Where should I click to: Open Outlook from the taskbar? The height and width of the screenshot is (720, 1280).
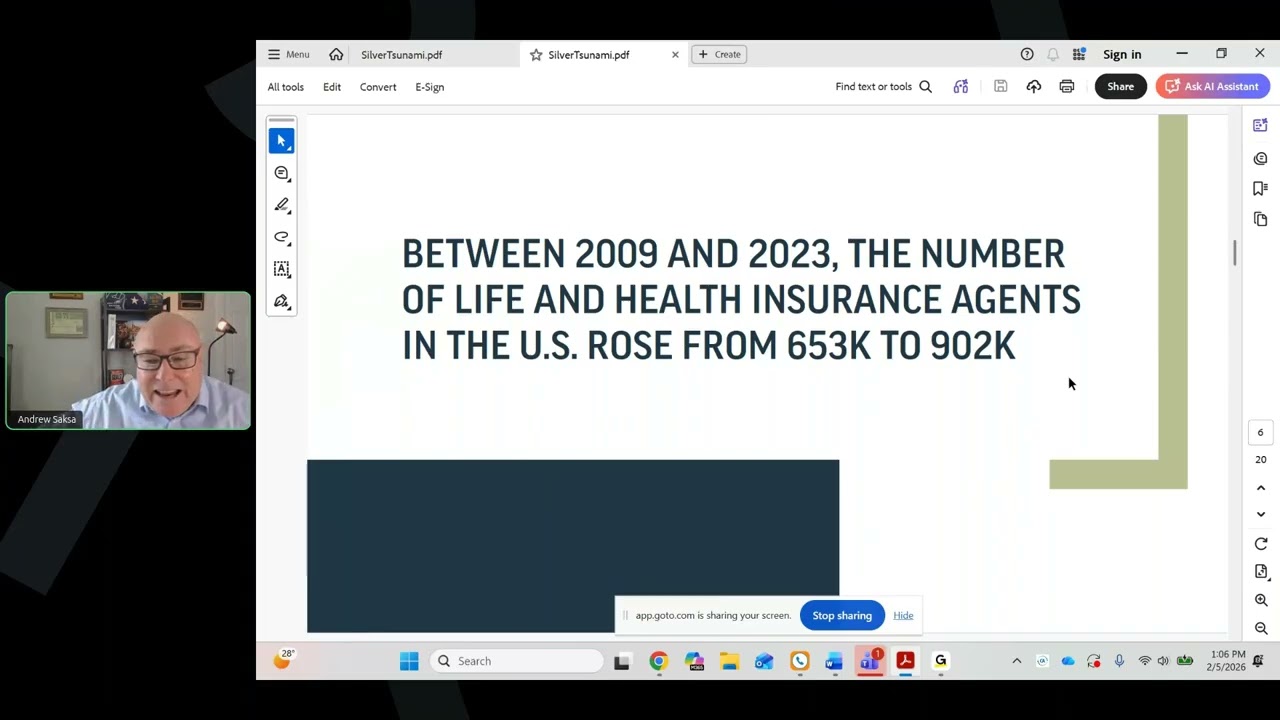coord(764,661)
